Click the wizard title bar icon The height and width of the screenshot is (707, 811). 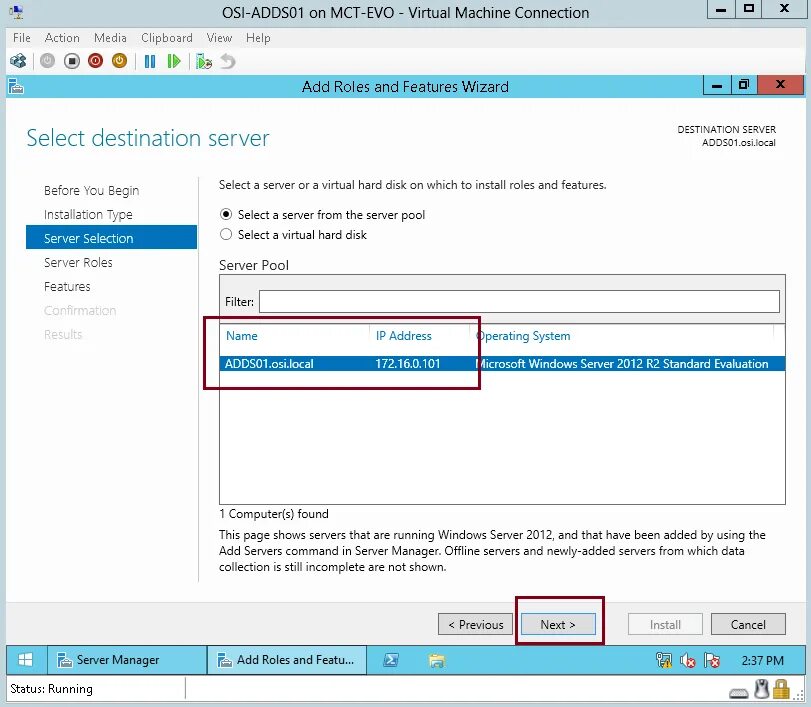16,86
